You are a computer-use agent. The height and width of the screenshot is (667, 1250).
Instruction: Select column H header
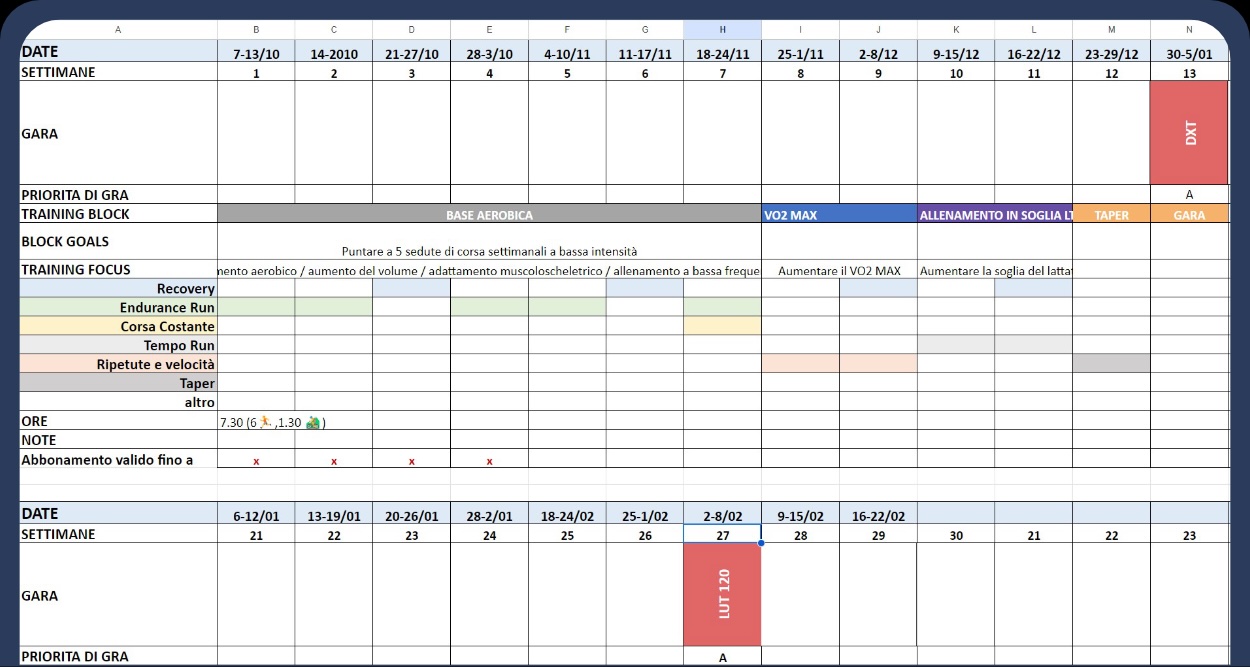(x=722, y=30)
